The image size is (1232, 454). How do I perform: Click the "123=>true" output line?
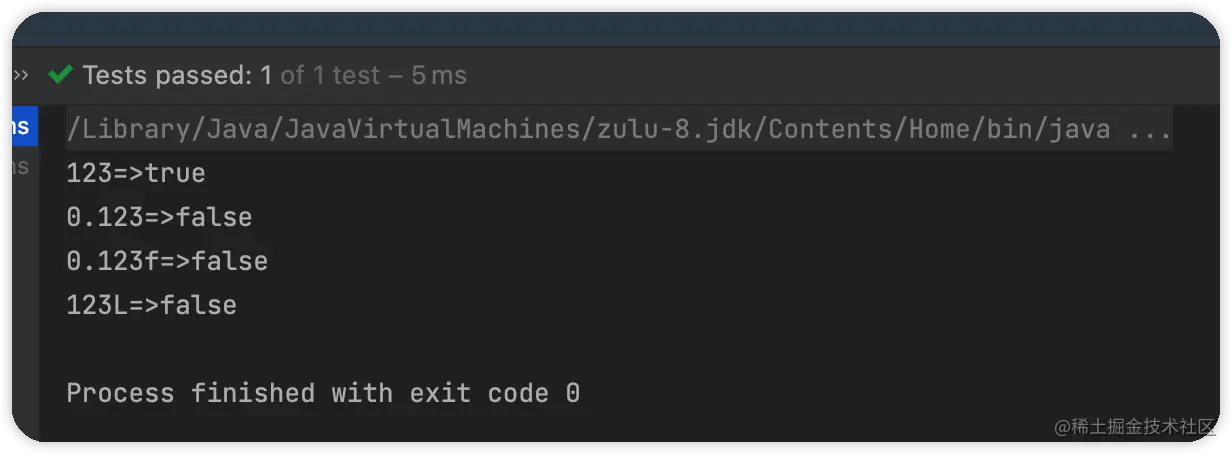[136, 173]
